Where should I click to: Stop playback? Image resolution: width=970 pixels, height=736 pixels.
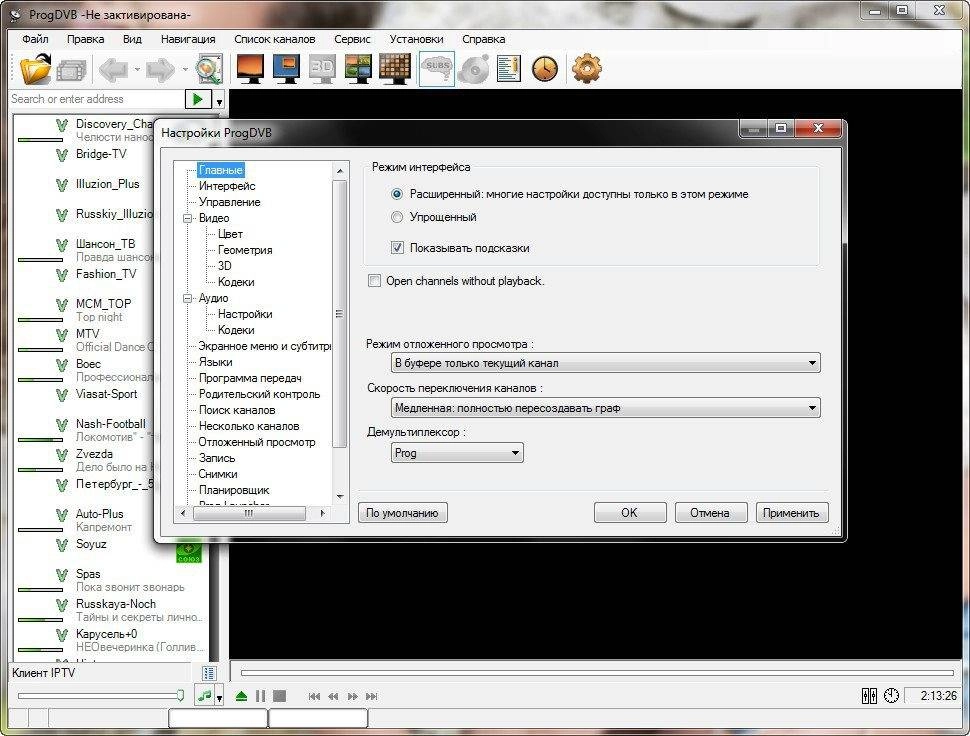tap(280, 696)
